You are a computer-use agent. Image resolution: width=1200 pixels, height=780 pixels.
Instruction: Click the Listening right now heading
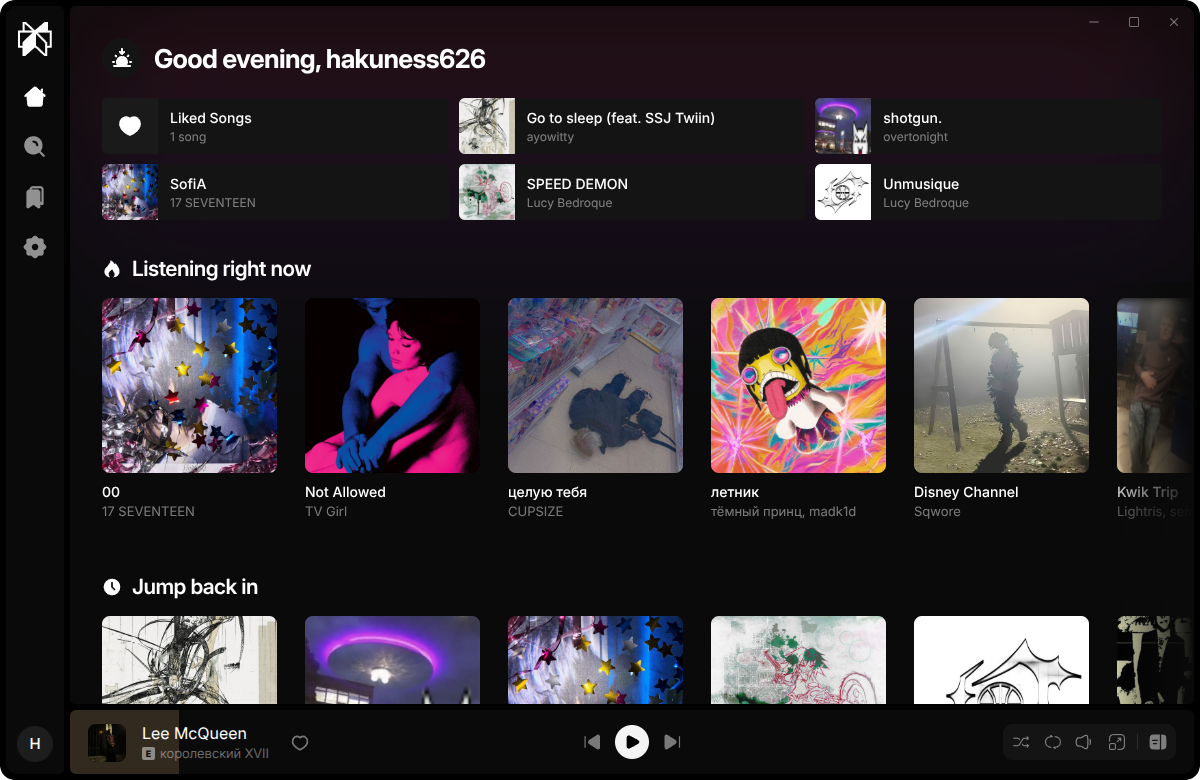pyautogui.click(x=221, y=269)
